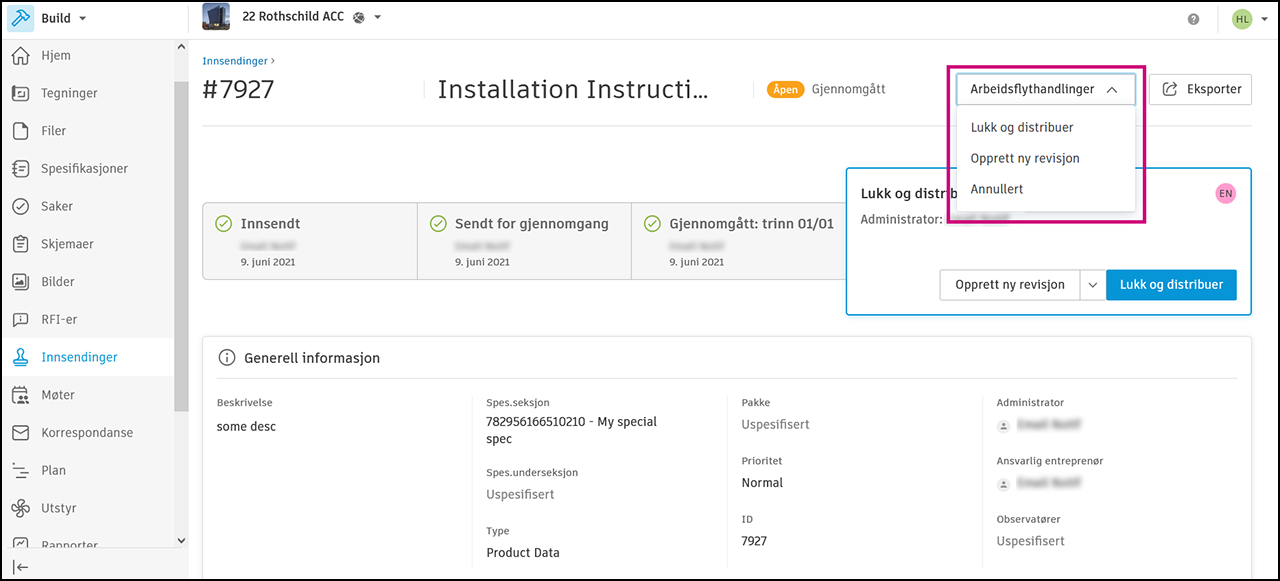
Task: Click the Tegninger drawings icon
Action: coord(20,94)
